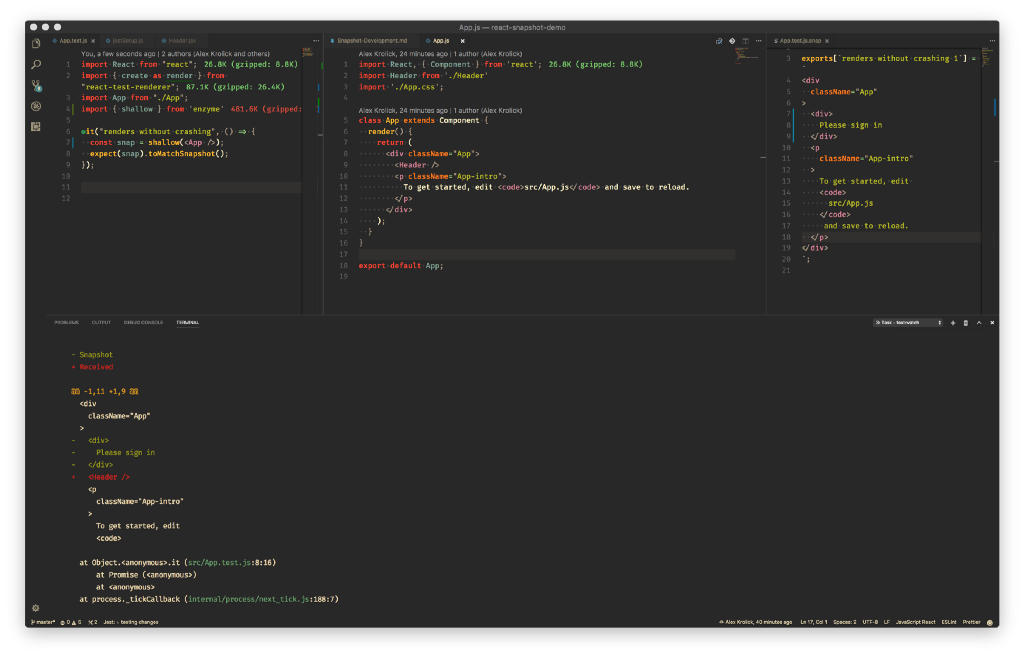1024x657 pixels.
Task: Change JavaScript React language mode in status bar
Action: [914, 622]
